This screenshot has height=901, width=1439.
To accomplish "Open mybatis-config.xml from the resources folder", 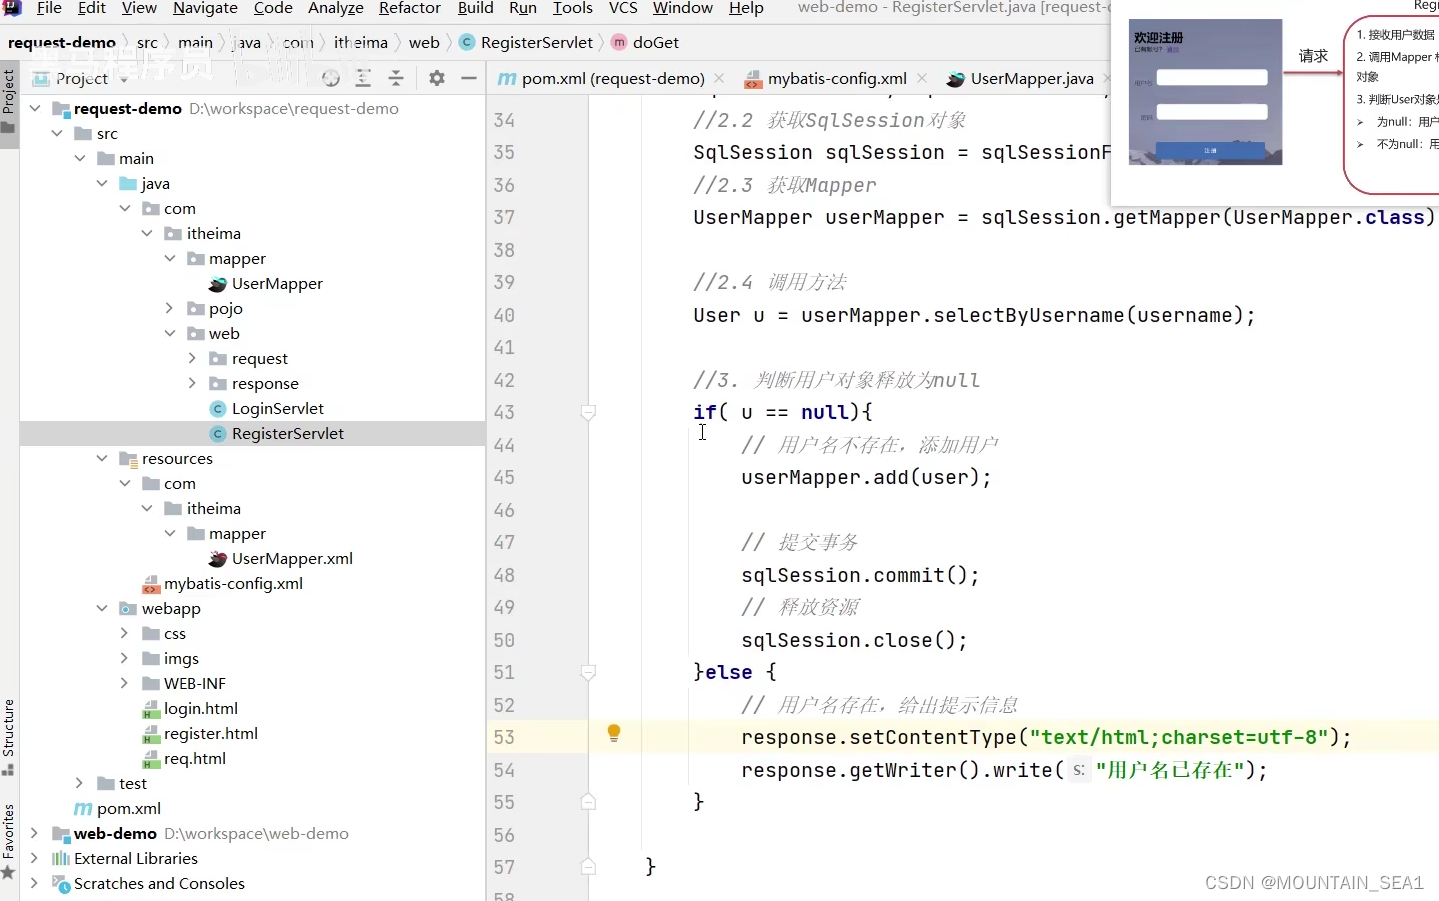I will pyautogui.click(x=231, y=583).
